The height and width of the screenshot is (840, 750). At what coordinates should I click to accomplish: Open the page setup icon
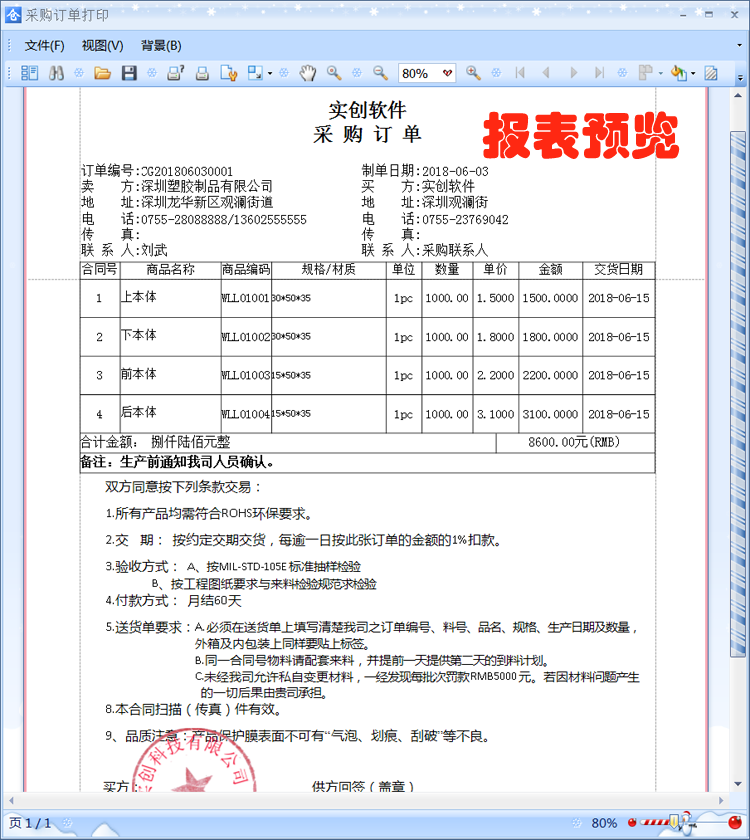coord(229,73)
